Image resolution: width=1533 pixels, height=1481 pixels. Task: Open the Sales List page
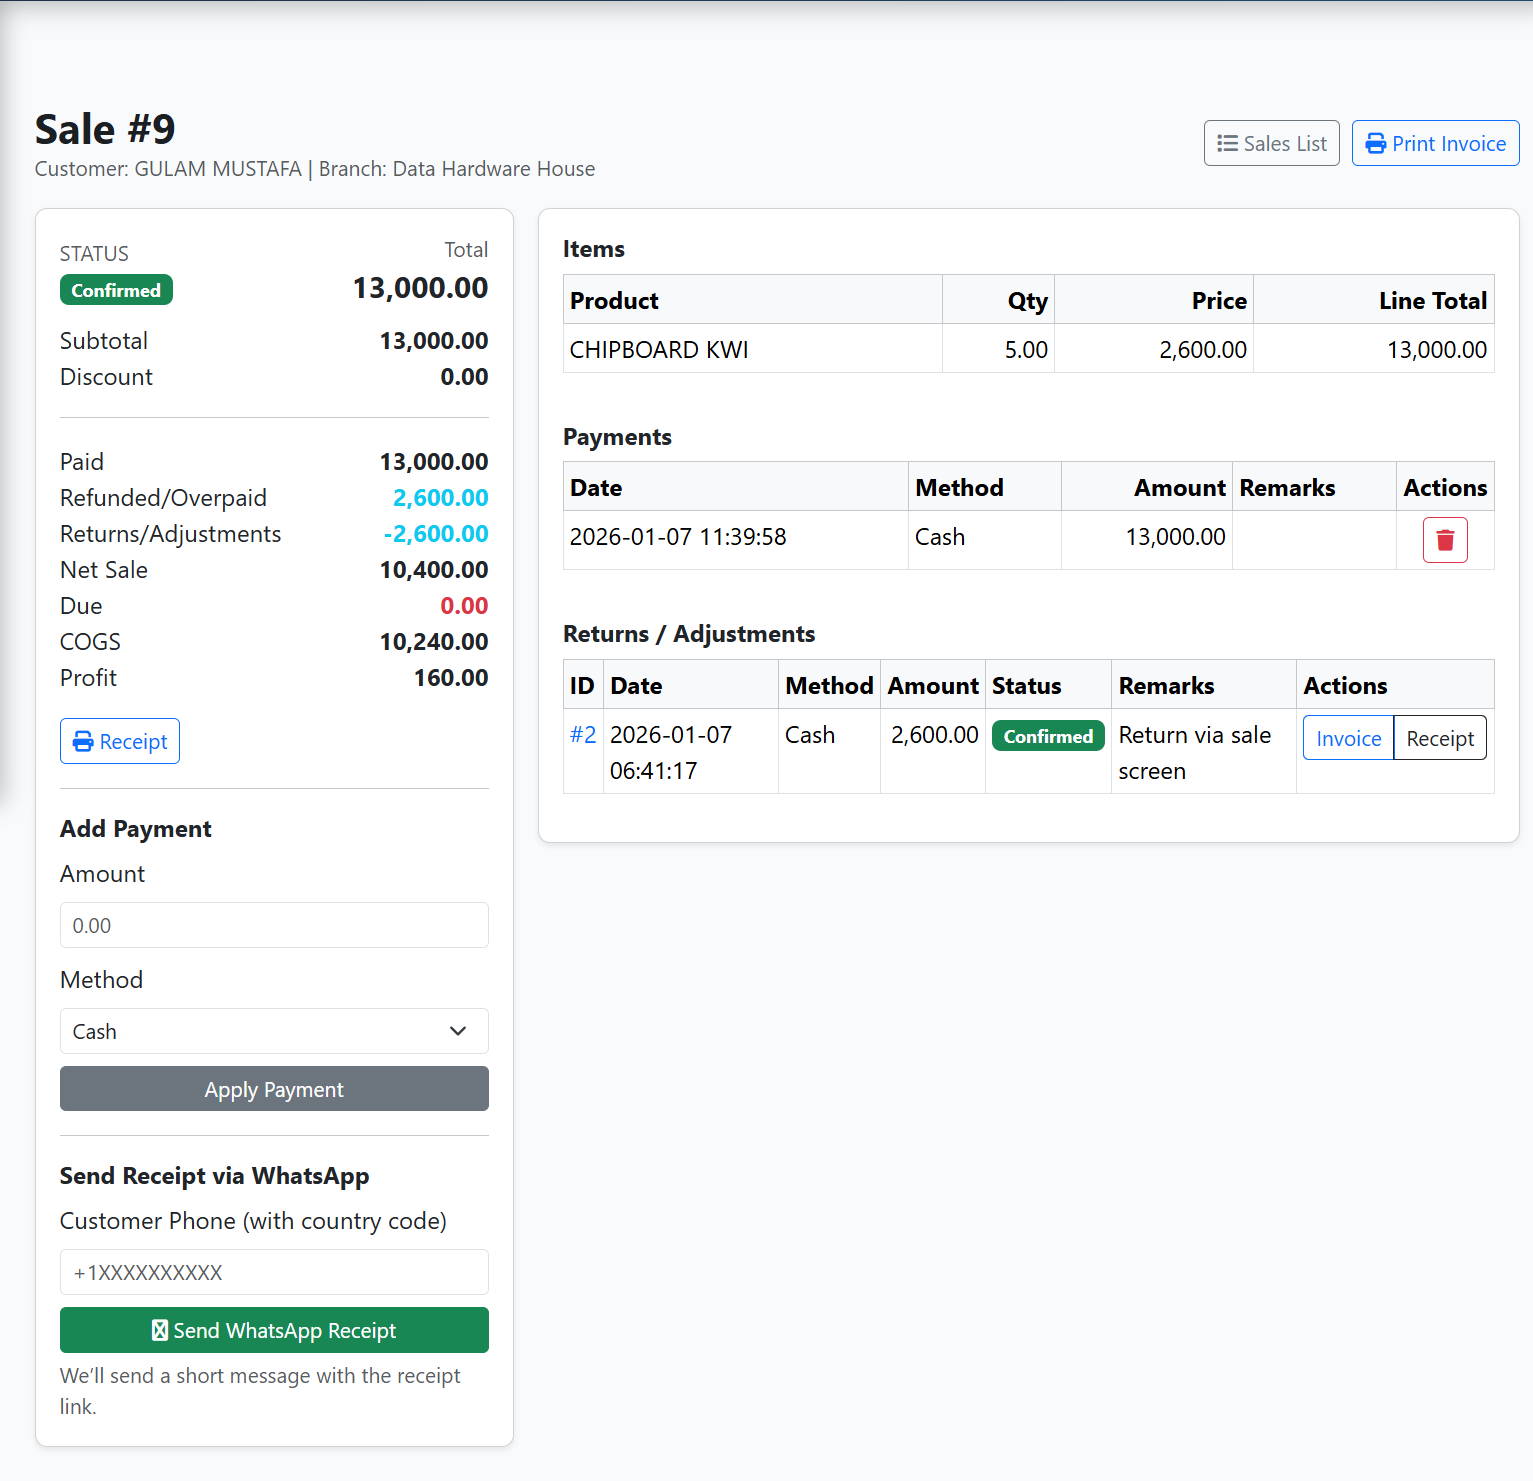(x=1271, y=143)
